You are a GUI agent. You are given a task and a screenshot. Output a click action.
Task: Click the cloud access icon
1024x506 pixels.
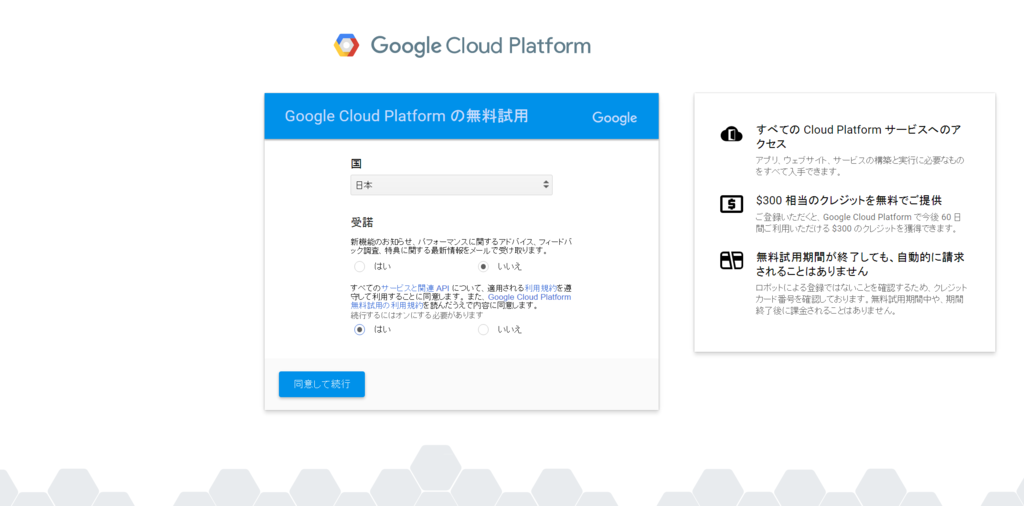click(731, 134)
